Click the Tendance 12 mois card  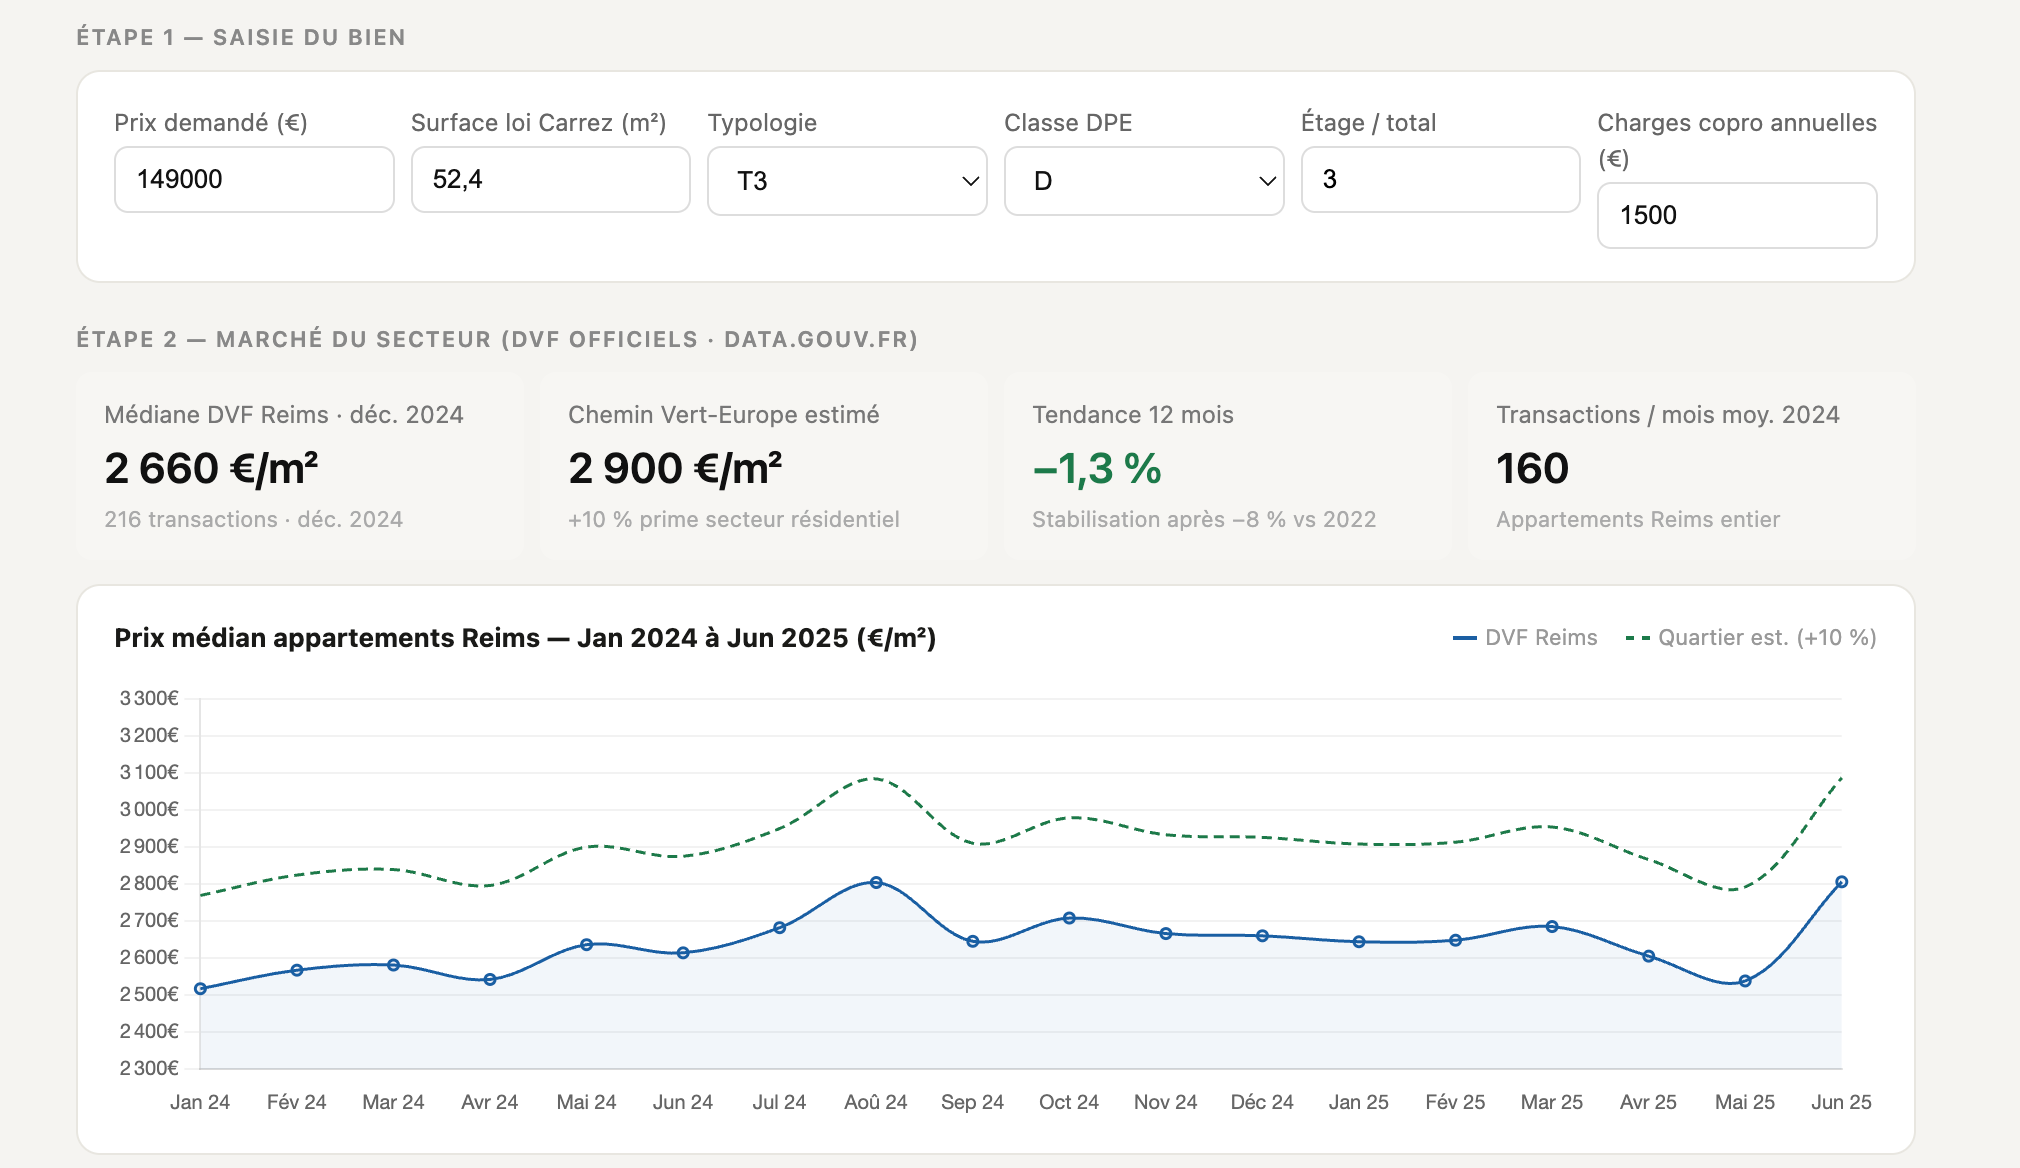tap(1227, 465)
